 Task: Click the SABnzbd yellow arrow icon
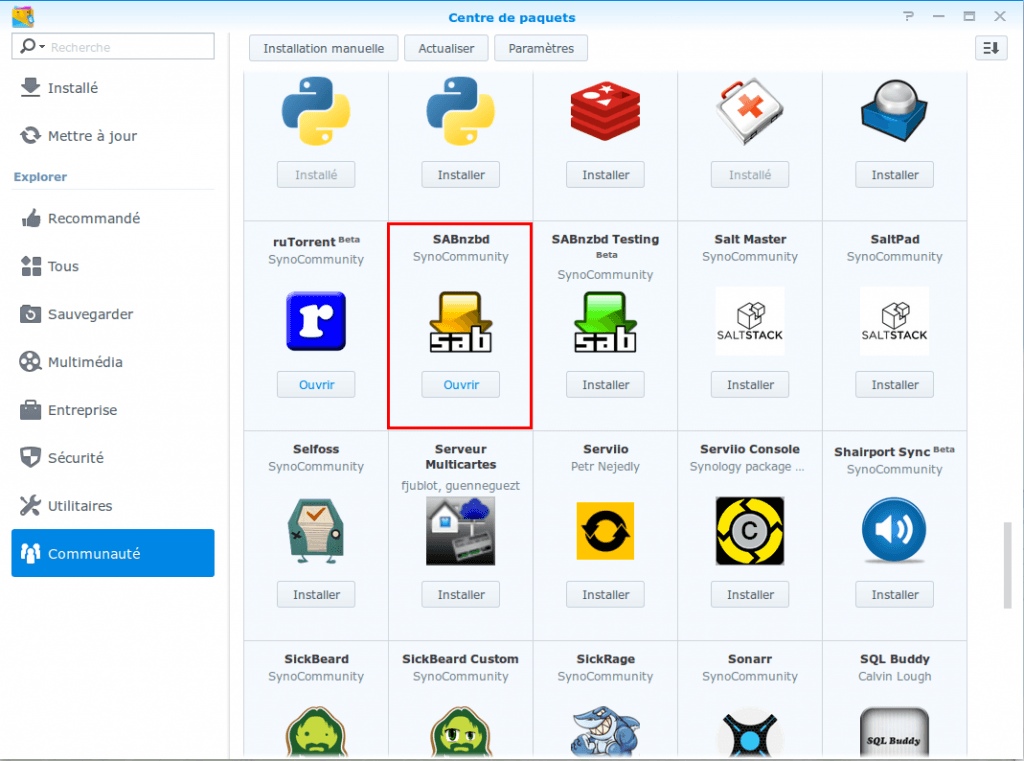pos(460,321)
